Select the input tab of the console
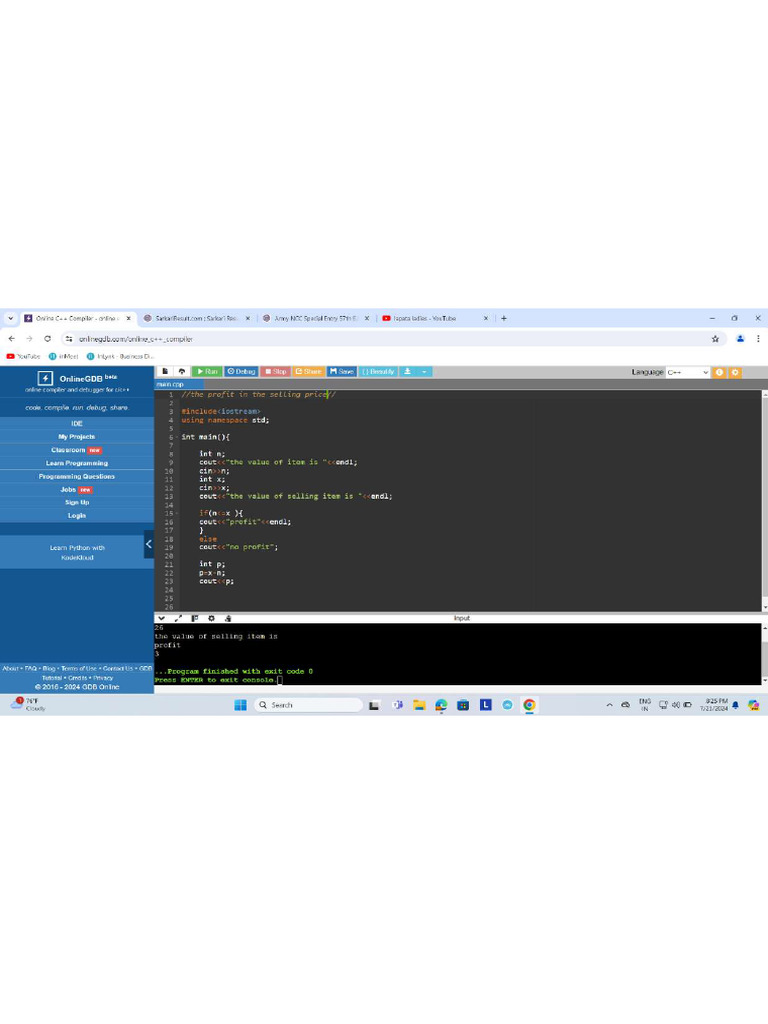 tap(462, 618)
